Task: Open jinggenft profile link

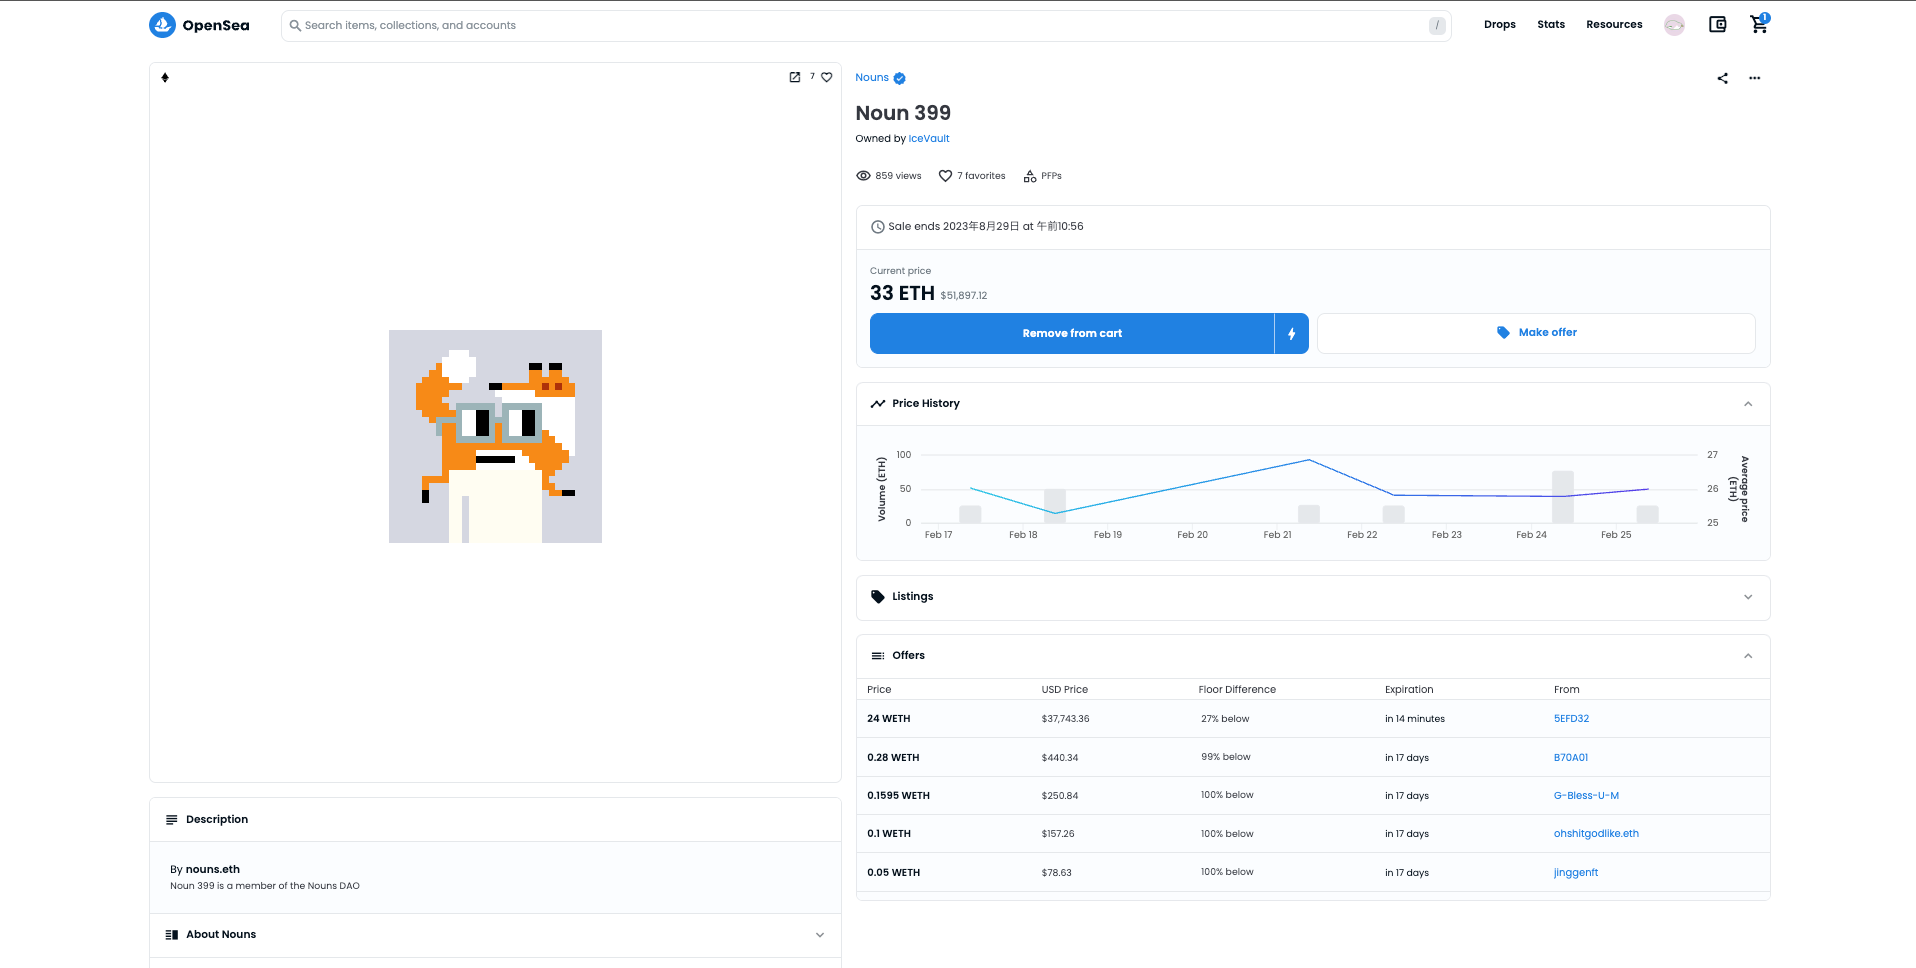Action: (1576, 873)
